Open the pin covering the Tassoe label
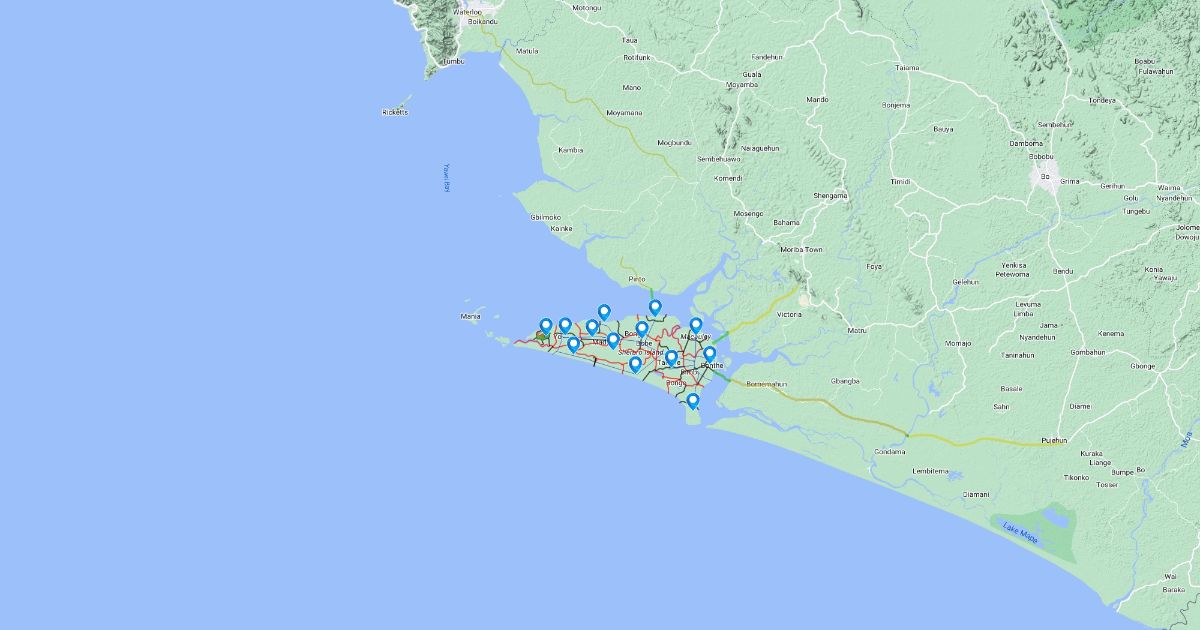The width and height of the screenshot is (1200, 630). 671,357
